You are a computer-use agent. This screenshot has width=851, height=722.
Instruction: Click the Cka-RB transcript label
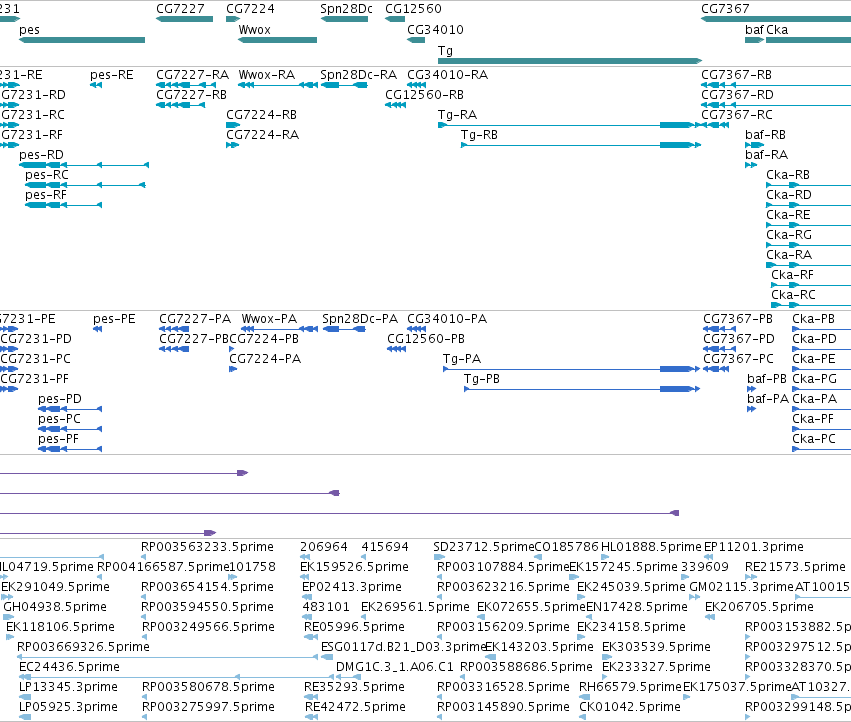(x=788, y=175)
